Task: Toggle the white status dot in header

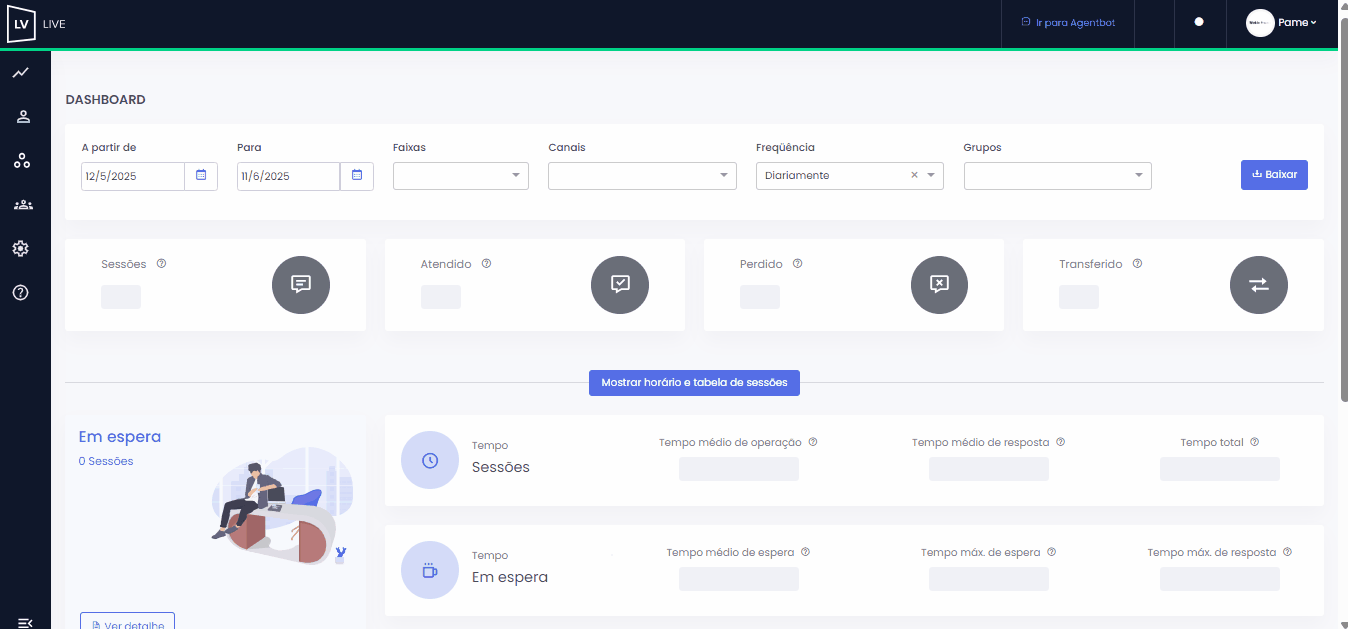Action: pos(1199,22)
